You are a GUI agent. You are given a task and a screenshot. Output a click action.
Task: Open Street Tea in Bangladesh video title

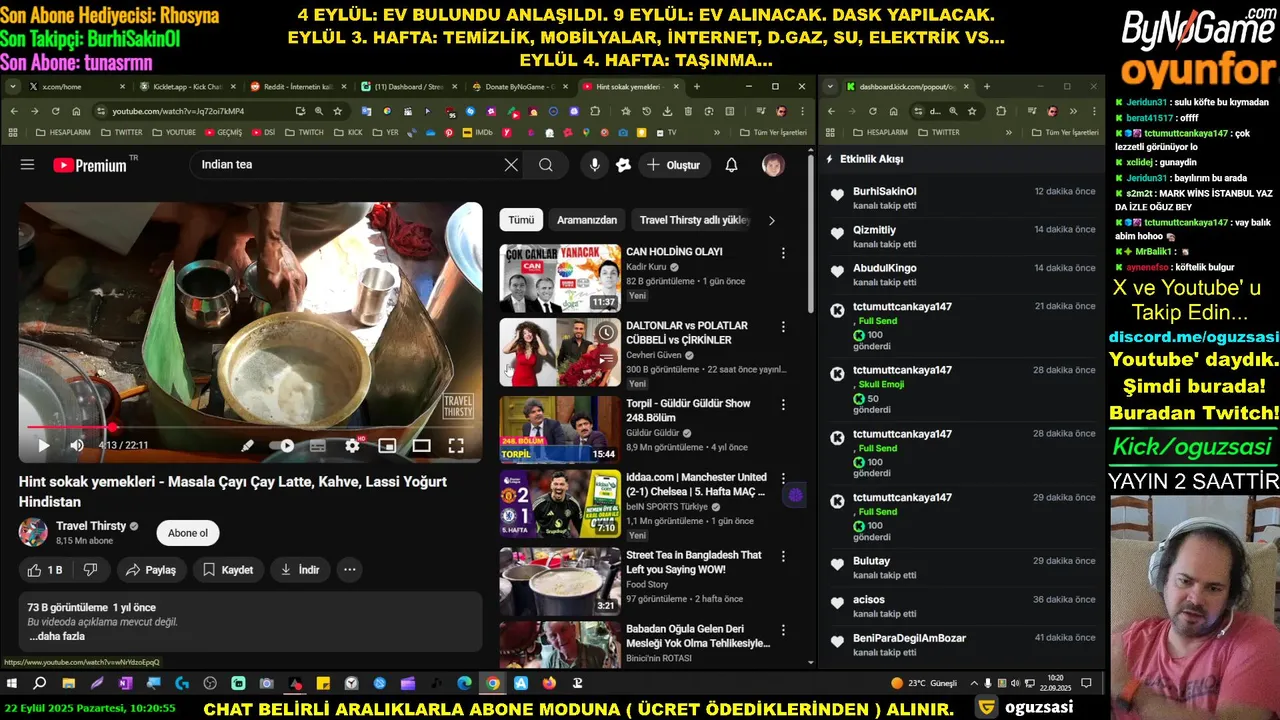coord(694,562)
